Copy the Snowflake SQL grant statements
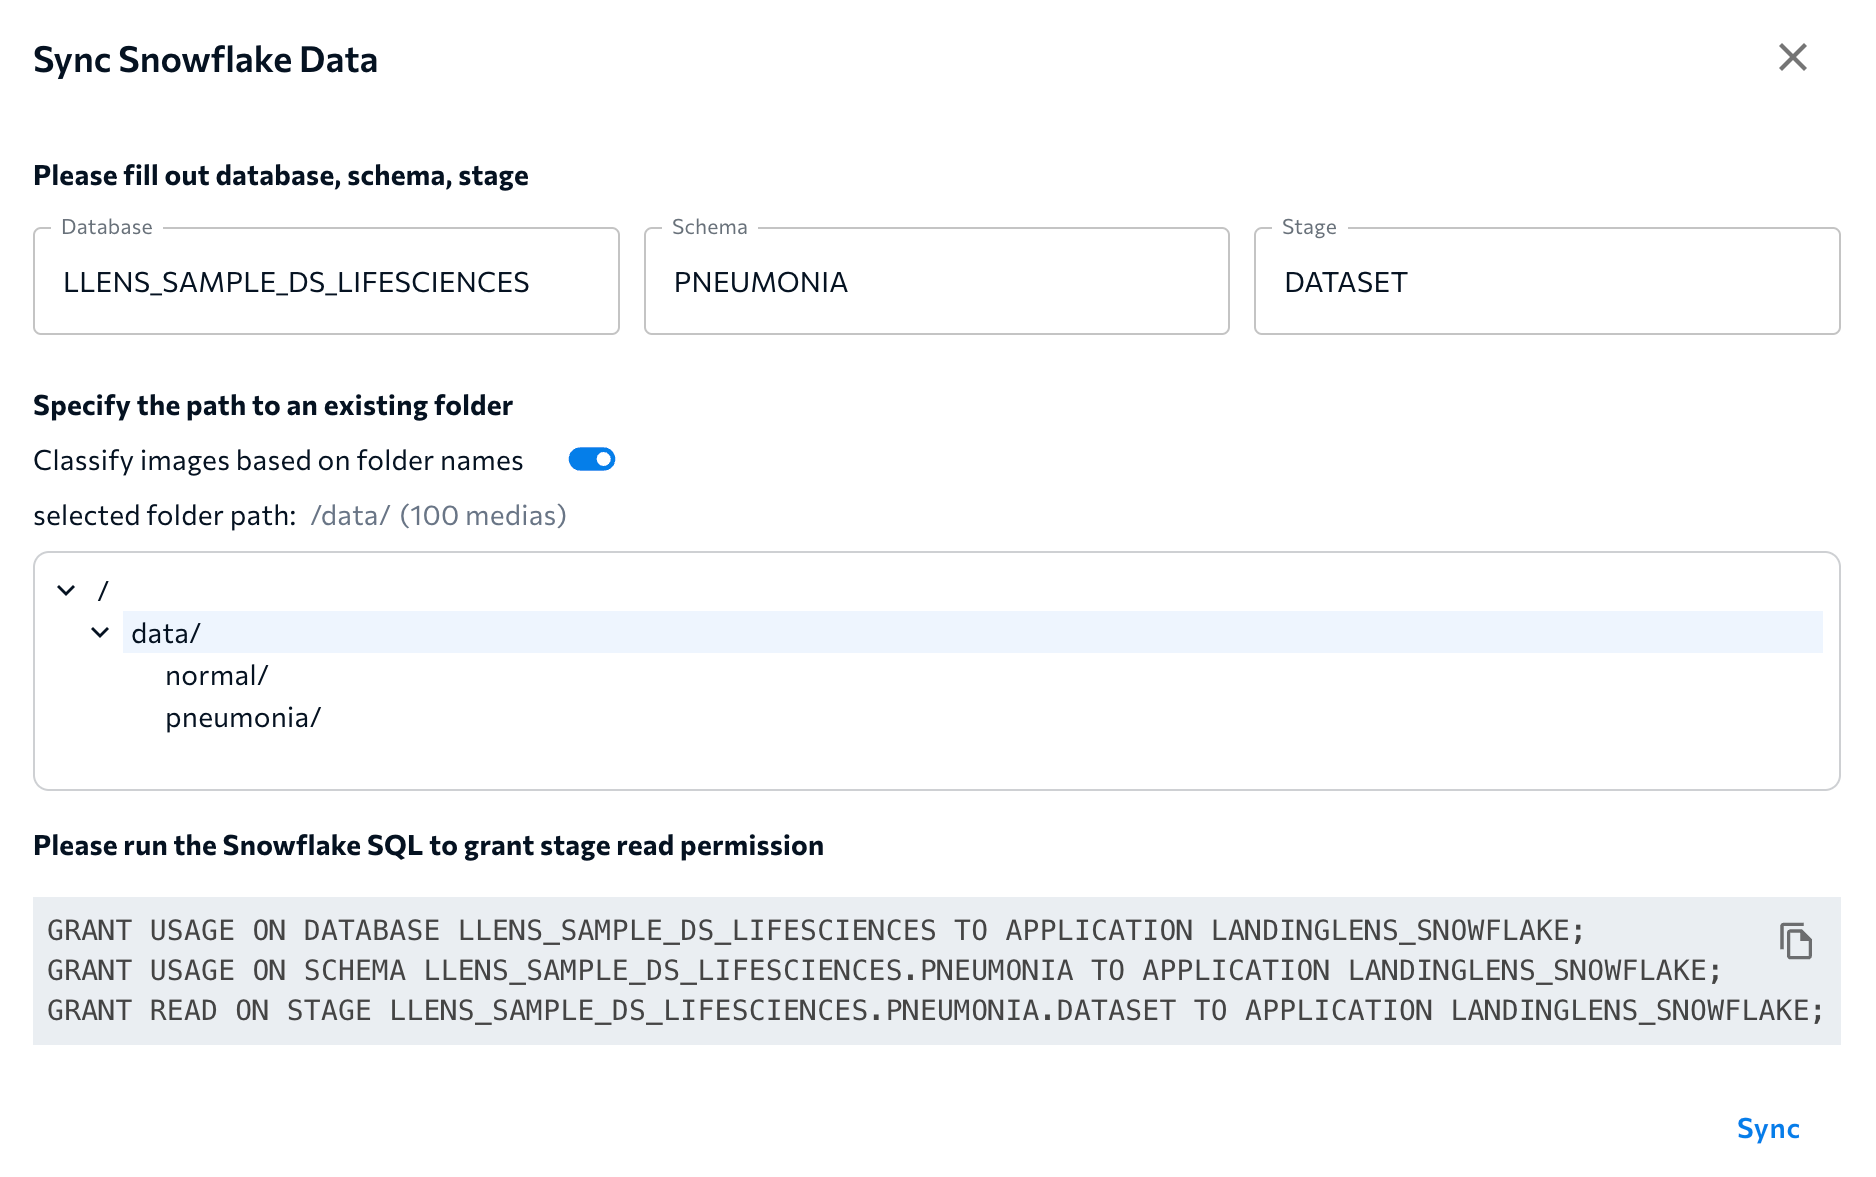This screenshot has width=1876, height=1177. pos(1795,941)
